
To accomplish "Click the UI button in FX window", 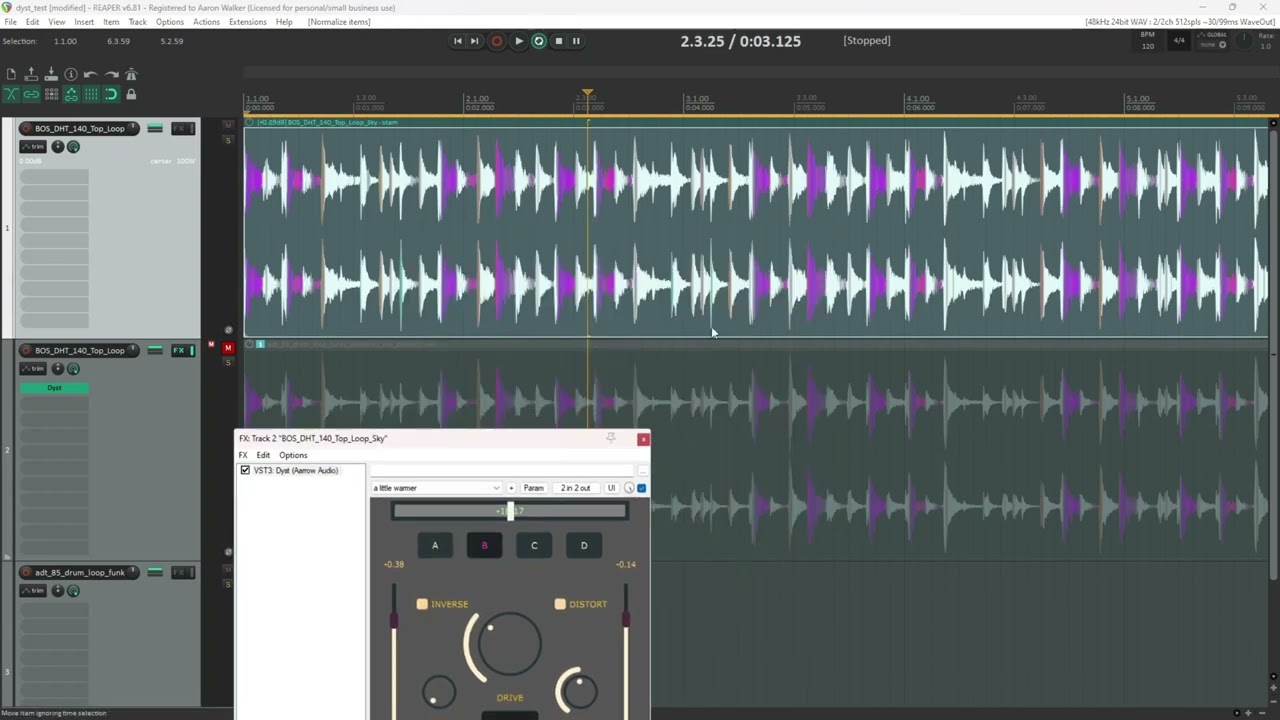I will point(611,488).
